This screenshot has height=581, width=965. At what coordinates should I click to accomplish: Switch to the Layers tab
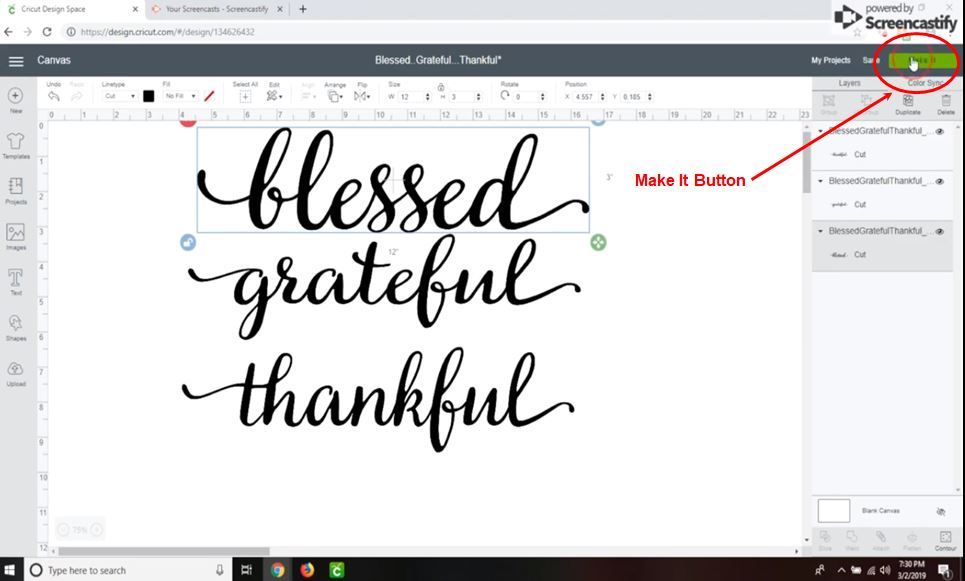coord(849,83)
